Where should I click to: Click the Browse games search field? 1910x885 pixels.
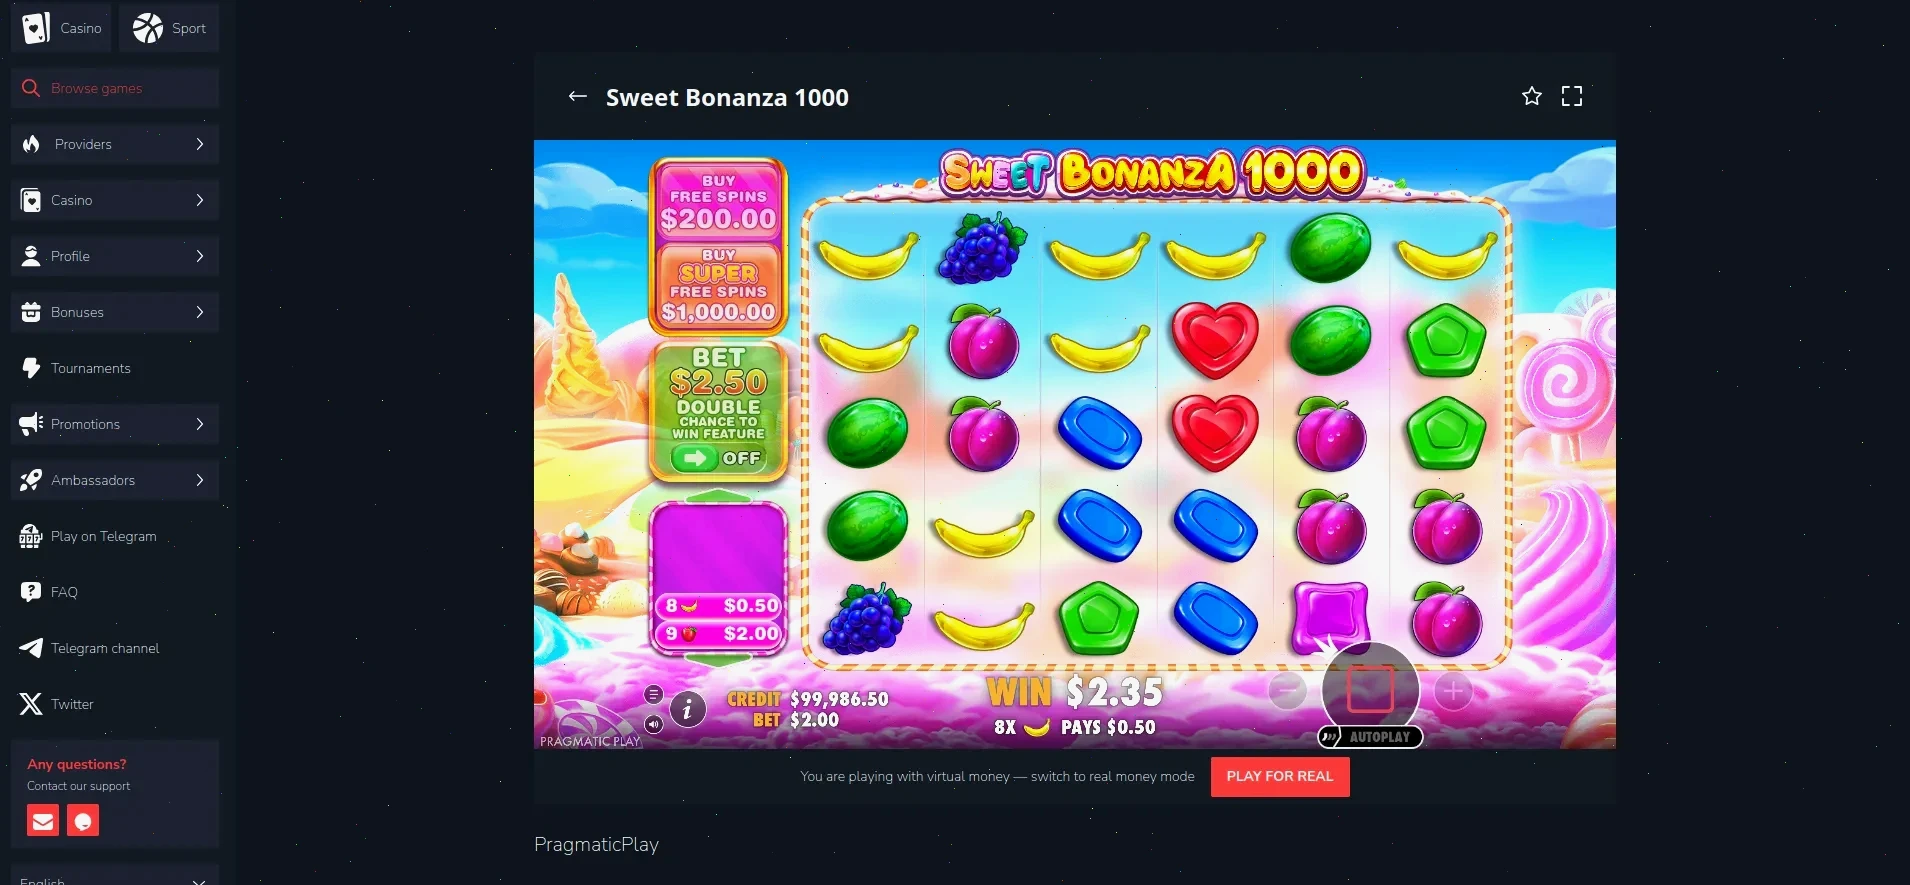(115, 88)
